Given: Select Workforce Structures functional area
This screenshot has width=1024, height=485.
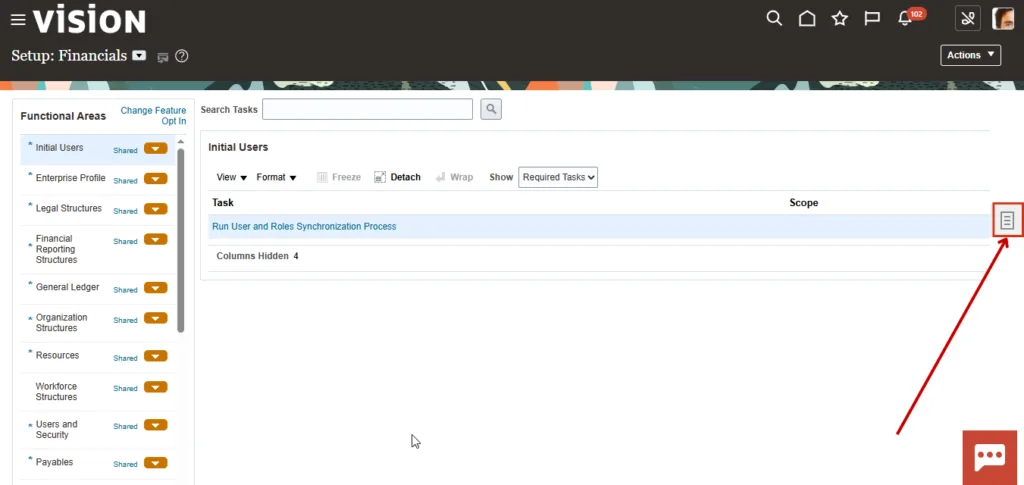Looking at the screenshot, I should (56, 392).
